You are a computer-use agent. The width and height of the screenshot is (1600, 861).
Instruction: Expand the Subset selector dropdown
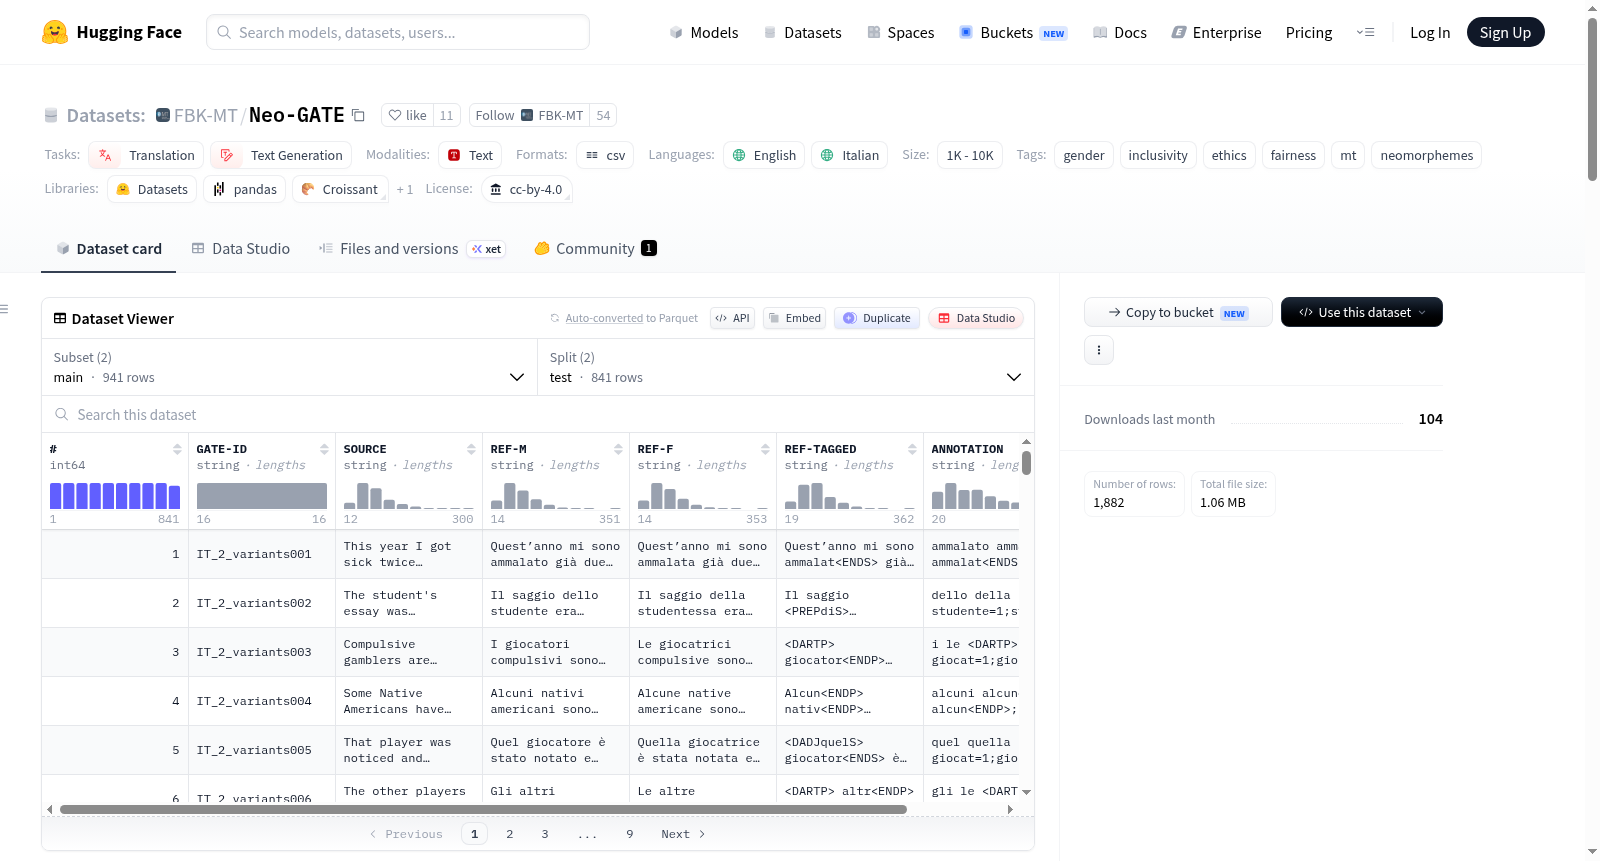289,367
